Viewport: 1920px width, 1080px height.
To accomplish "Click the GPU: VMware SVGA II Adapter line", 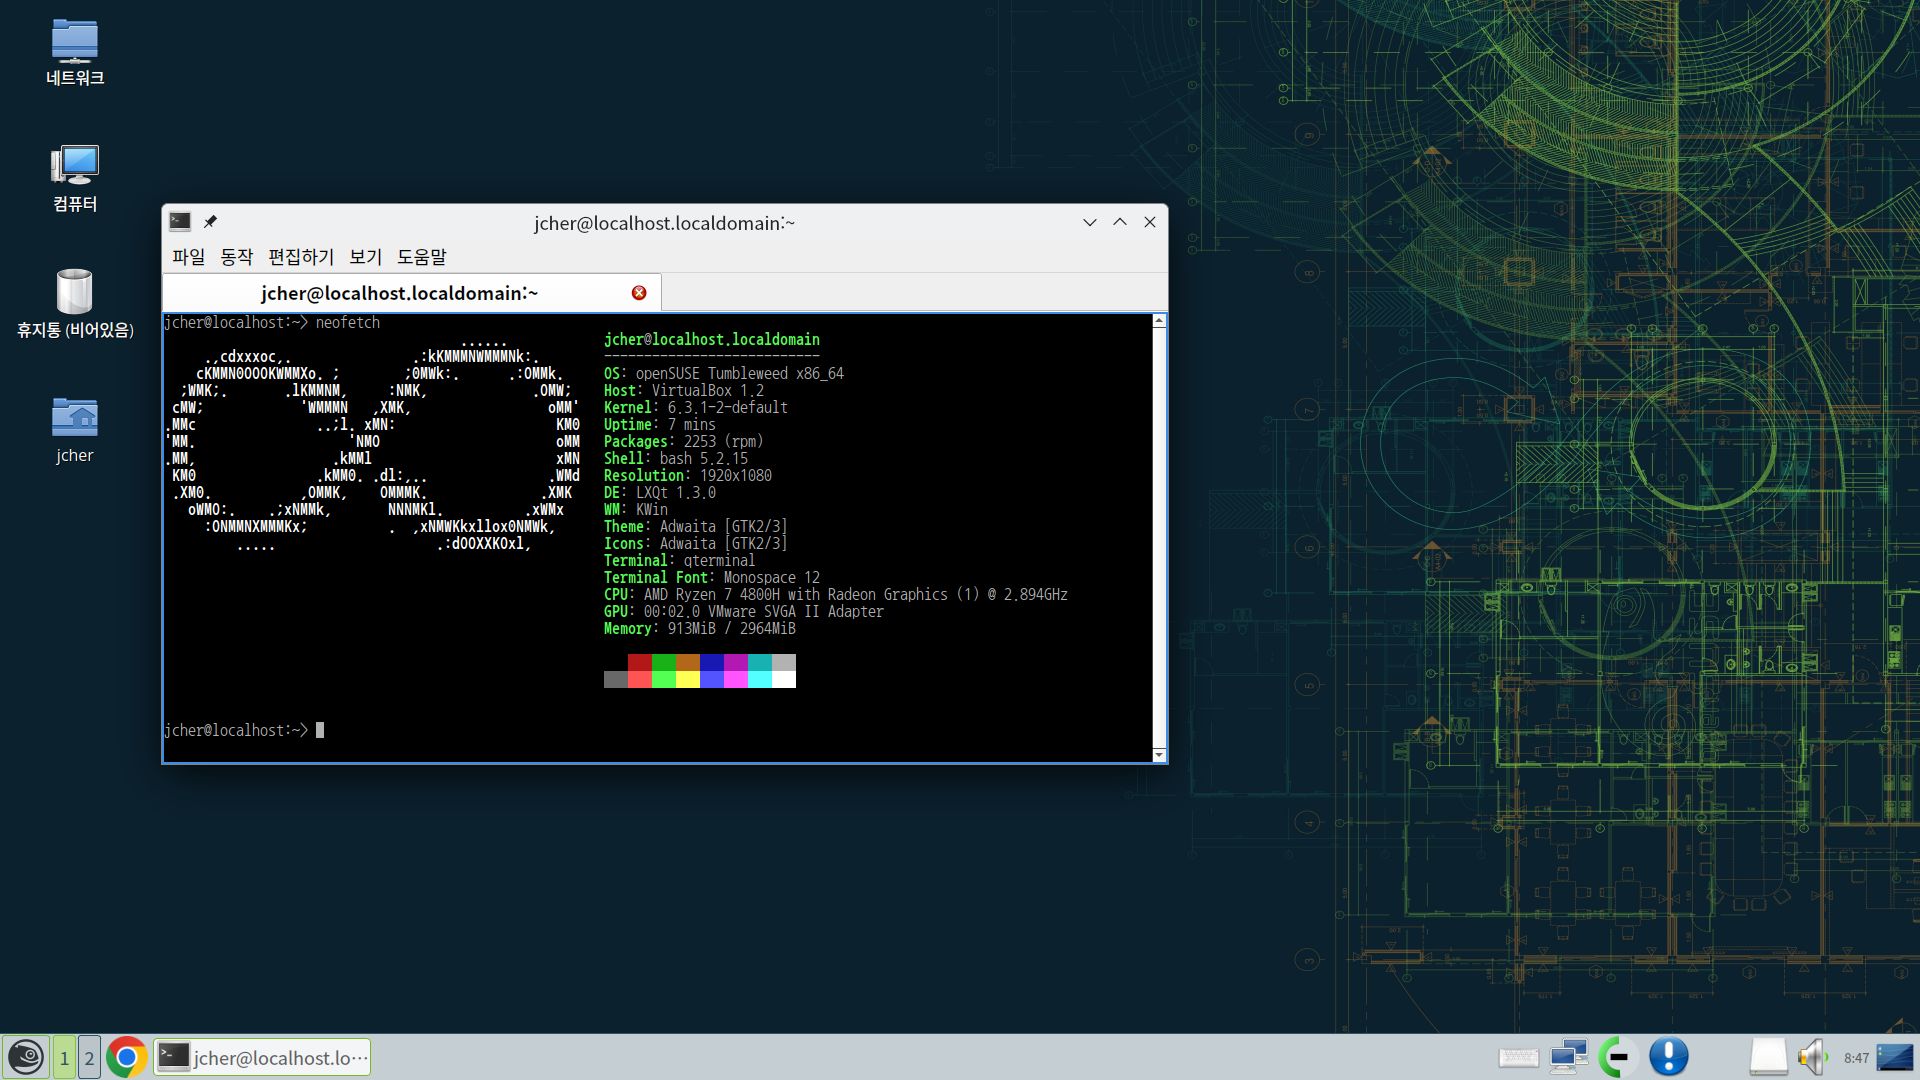I will pos(744,611).
